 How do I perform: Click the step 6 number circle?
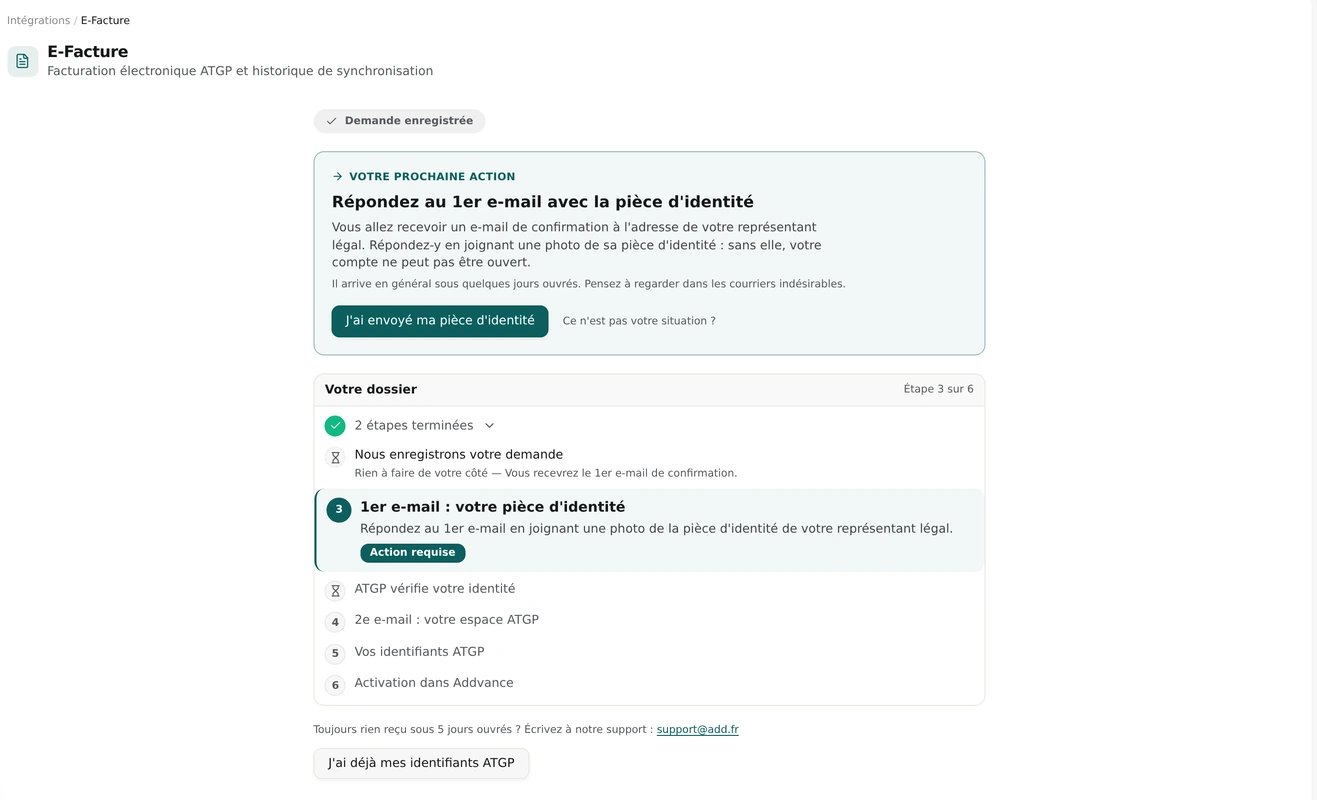pyautogui.click(x=335, y=685)
